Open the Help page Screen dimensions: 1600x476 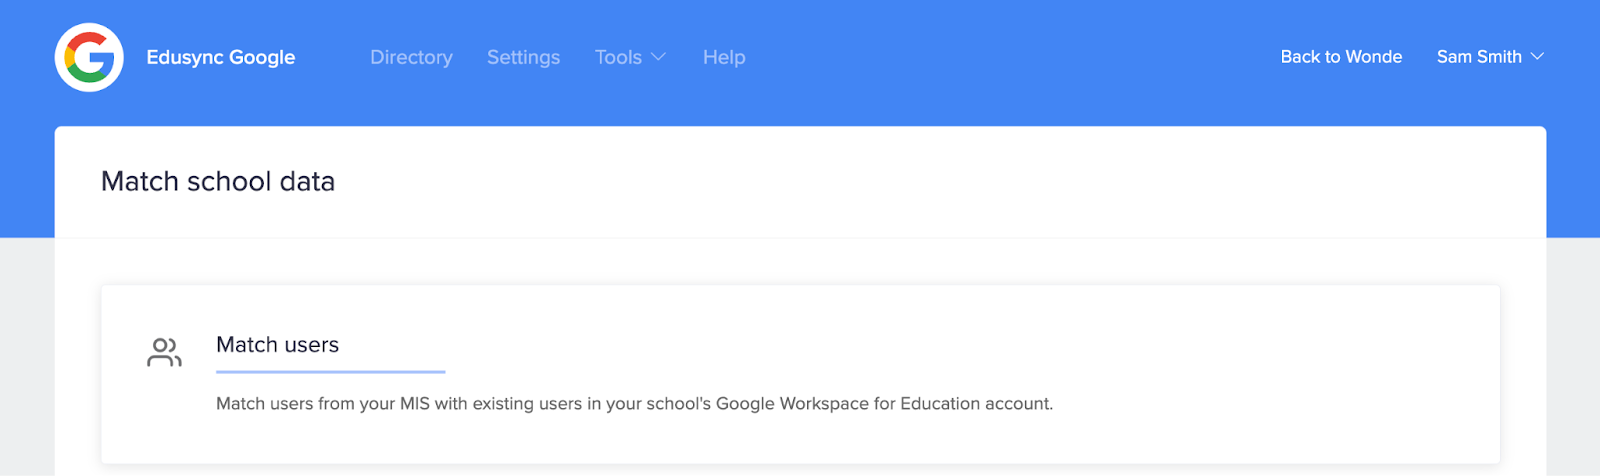coord(724,57)
